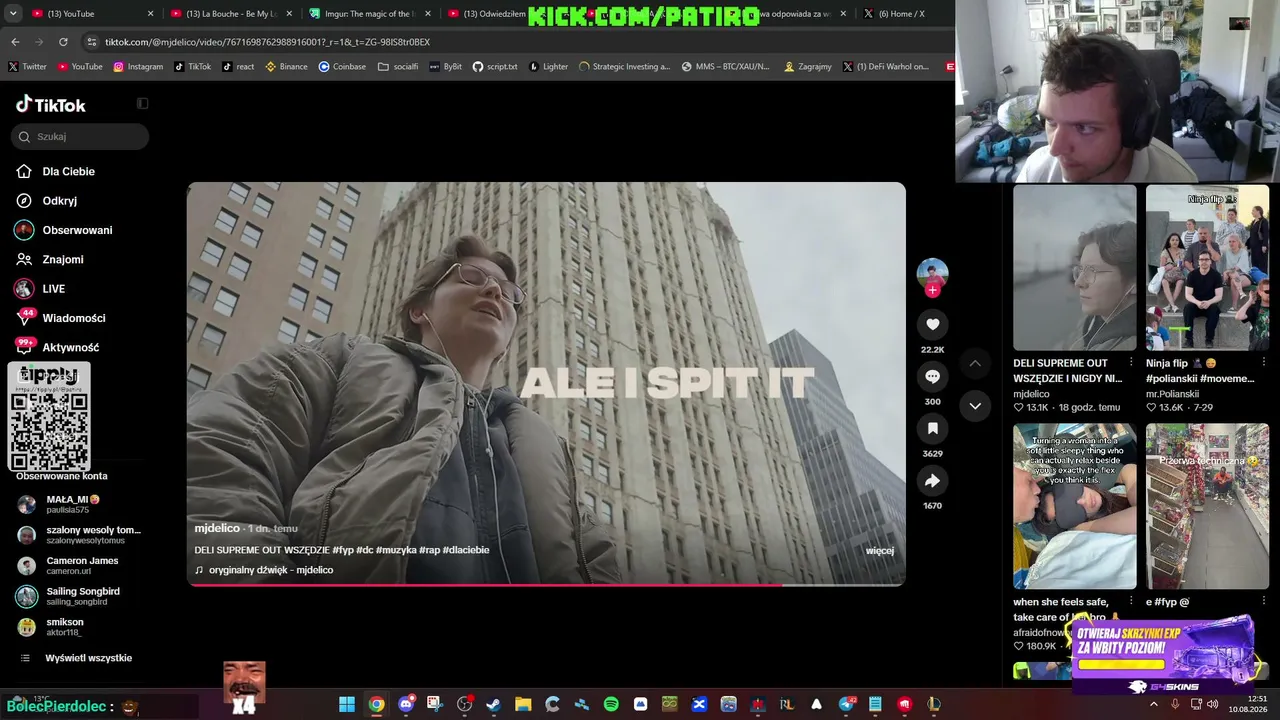Switch to the (13) YouTube browser tab
Viewport: 1280px width, 720px height.
pyautogui.click(x=90, y=14)
